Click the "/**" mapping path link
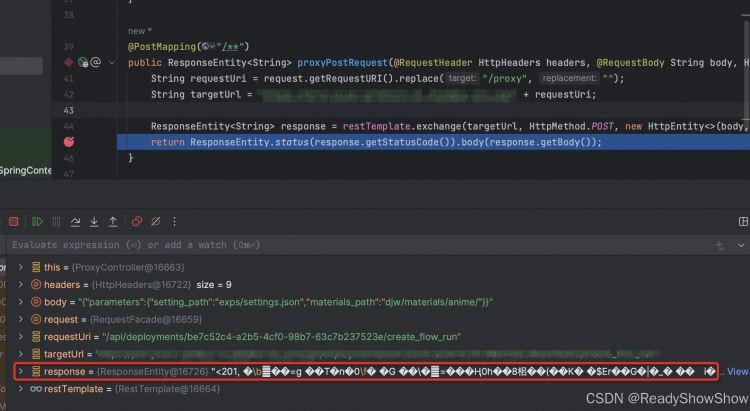Screen dimensions: 750x411 pos(233,46)
